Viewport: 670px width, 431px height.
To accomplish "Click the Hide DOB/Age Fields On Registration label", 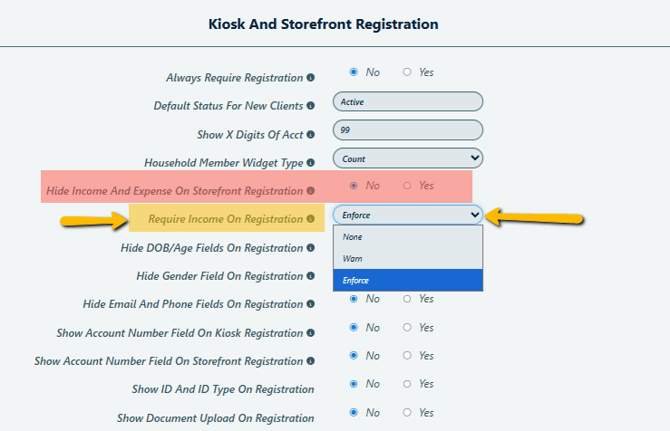I will [212, 248].
